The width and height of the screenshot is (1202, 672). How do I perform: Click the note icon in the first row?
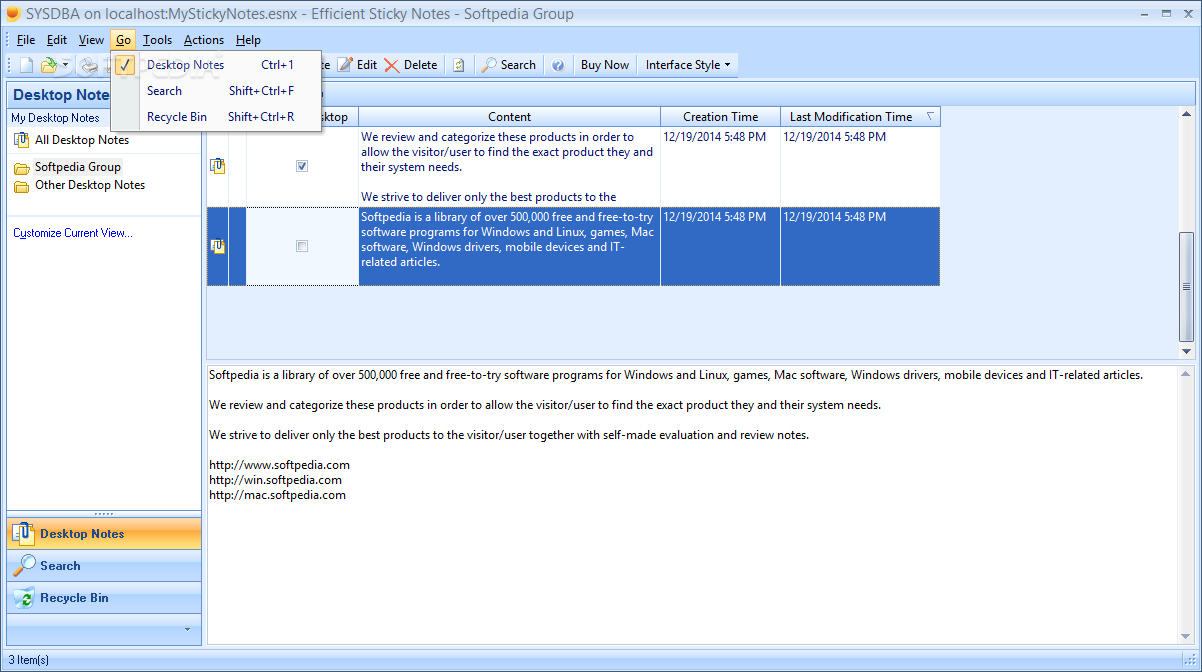click(x=217, y=166)
